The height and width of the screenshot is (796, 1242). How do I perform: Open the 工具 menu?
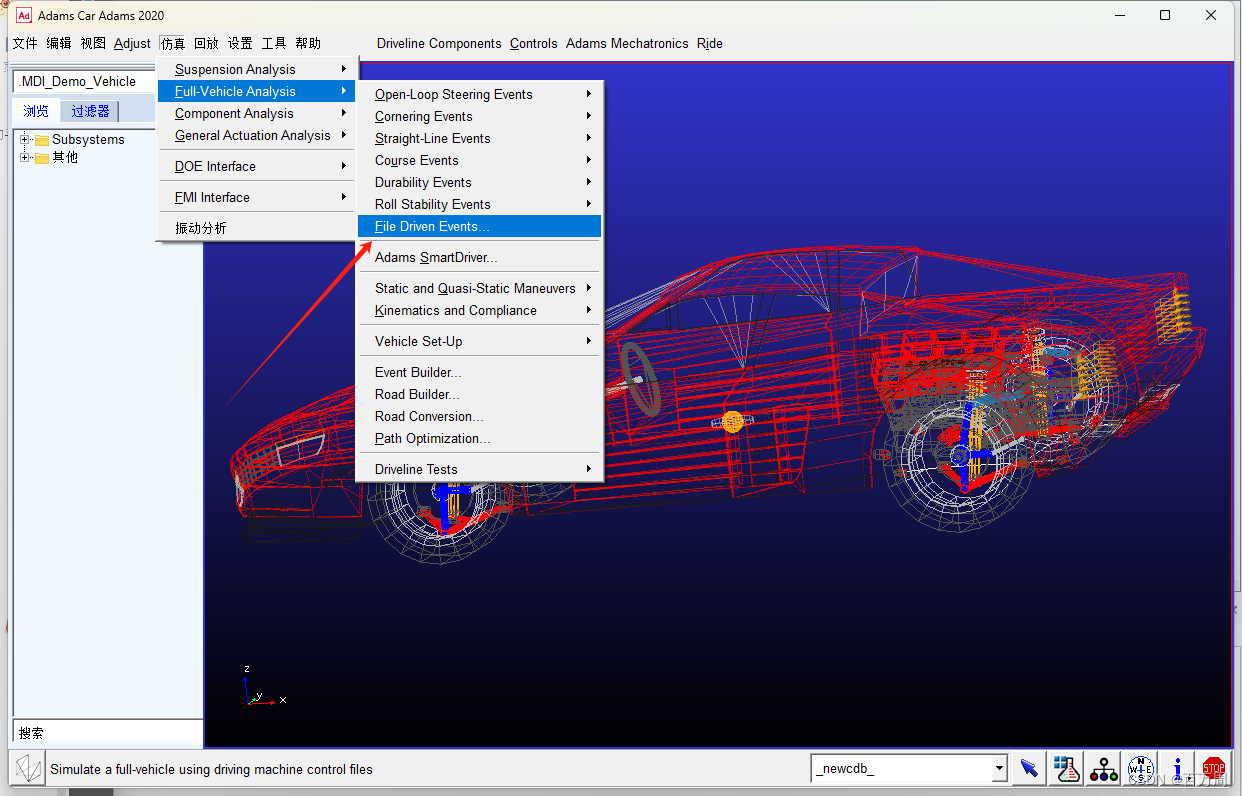pyautogui.click(x=274, y=43)
